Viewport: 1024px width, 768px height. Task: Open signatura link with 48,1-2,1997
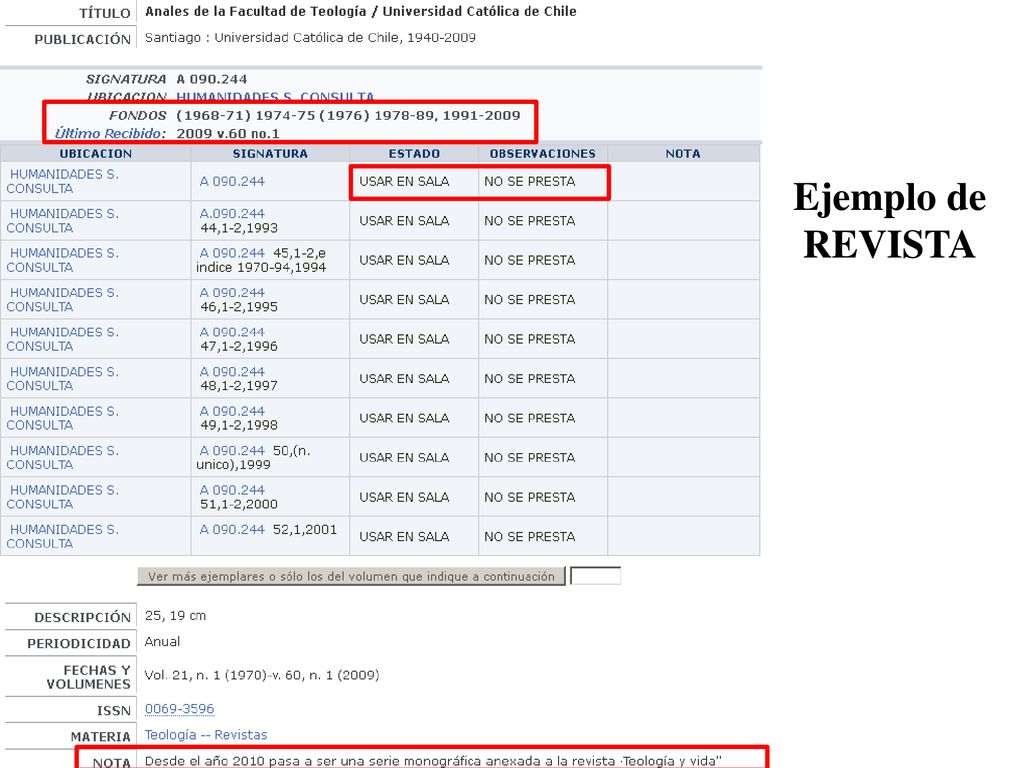[x=232, y=372]
